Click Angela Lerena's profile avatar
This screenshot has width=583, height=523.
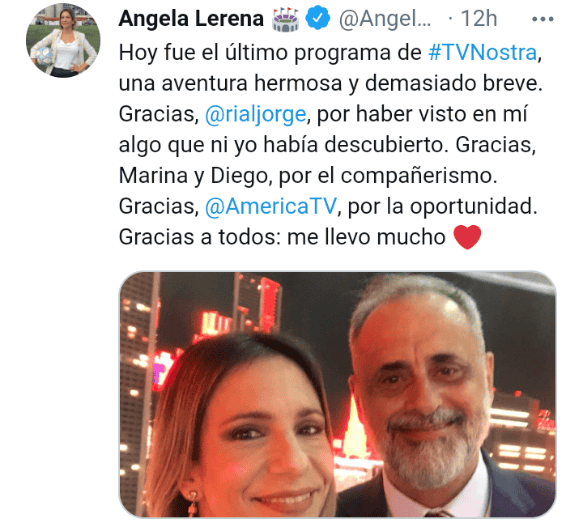63,41
